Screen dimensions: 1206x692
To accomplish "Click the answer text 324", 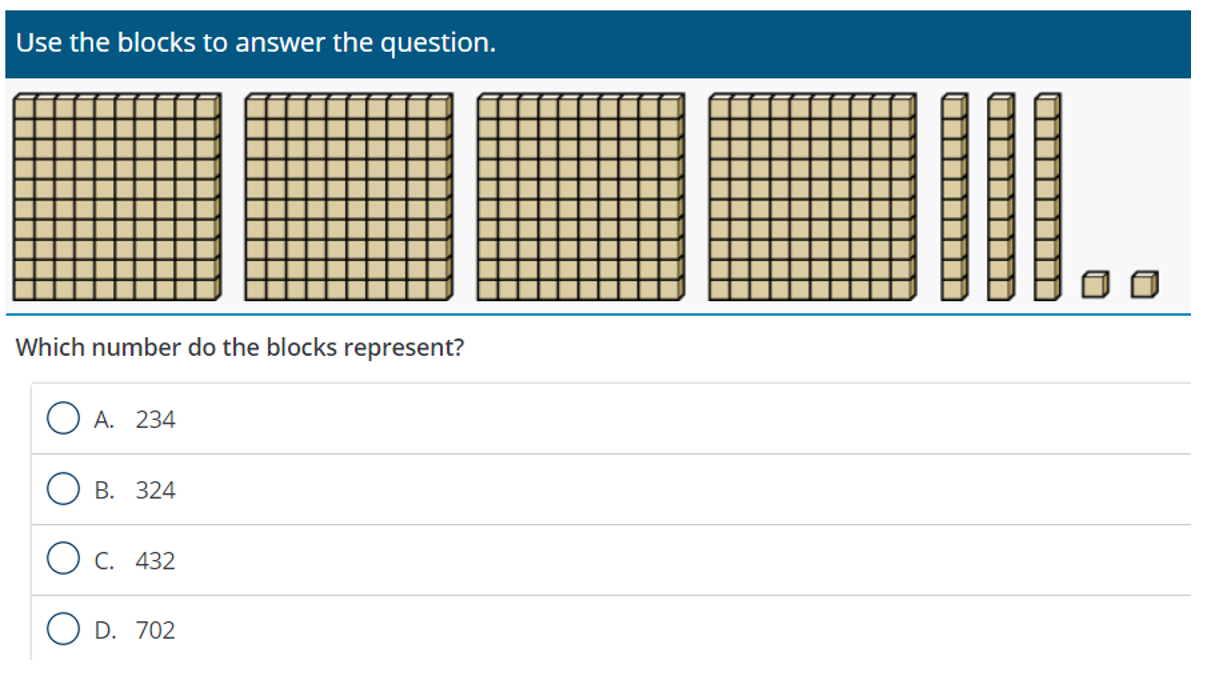I will 155,491.
